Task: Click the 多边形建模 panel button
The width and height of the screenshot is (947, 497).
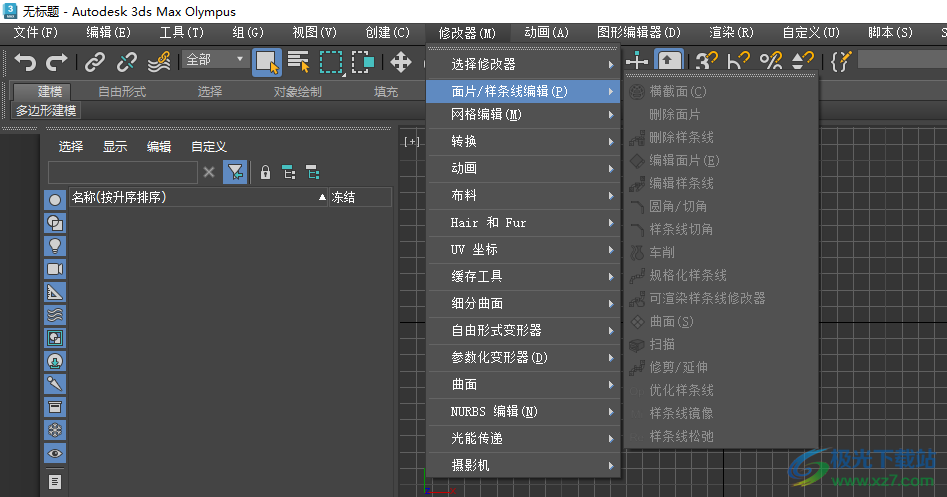Action: (x=46, y=111)
